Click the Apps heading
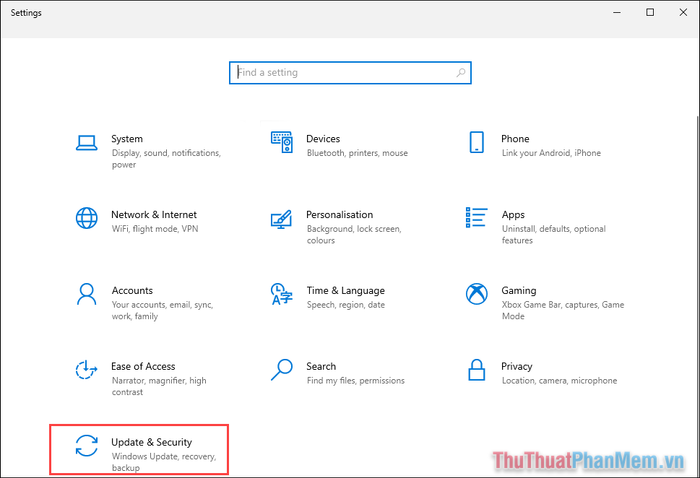 tap(513, 215)
